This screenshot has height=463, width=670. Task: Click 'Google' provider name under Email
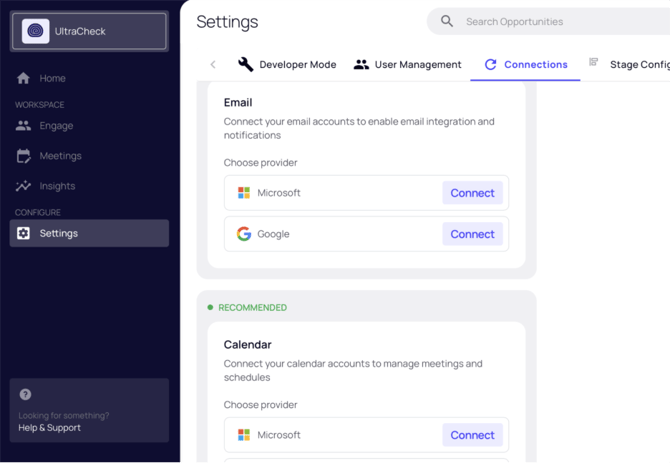(273, 234)
